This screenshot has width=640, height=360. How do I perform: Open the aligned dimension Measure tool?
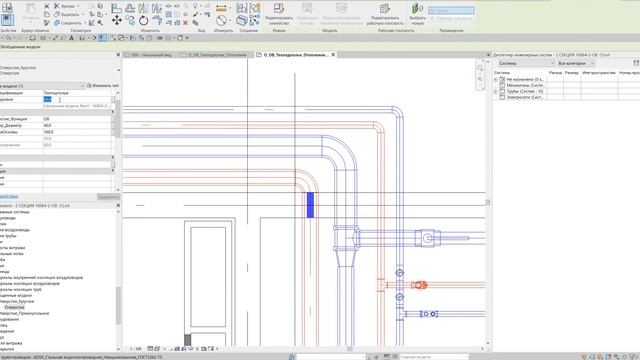click(221, 8)
